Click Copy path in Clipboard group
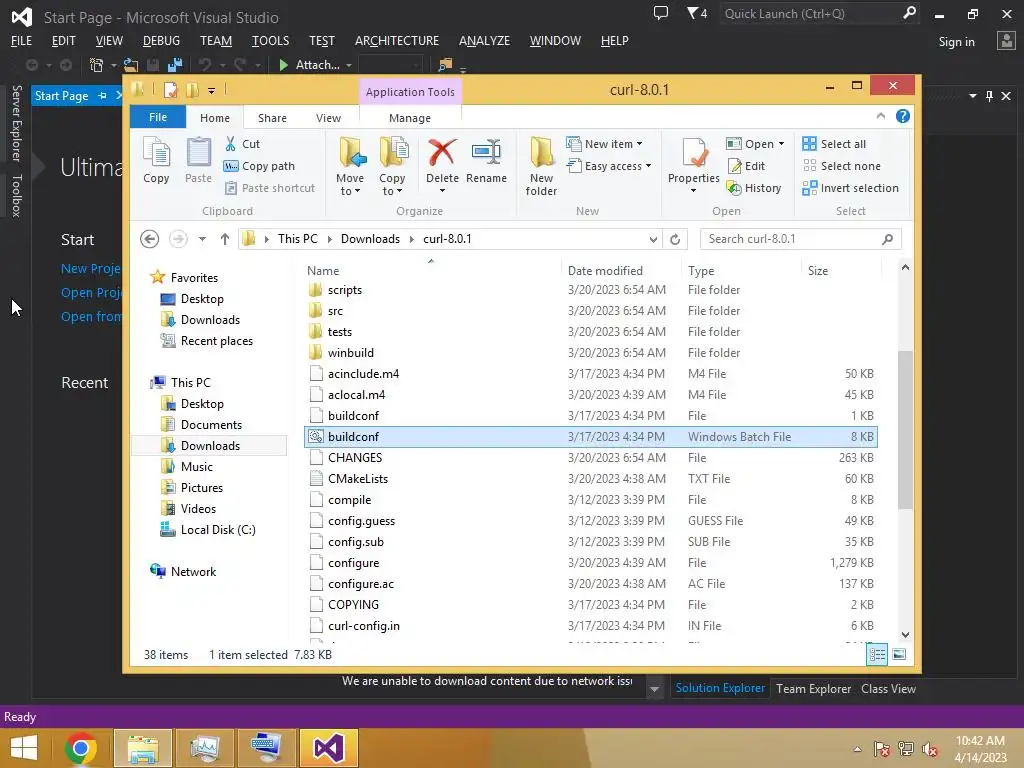This screenshot has height=768, width=1024. pos(259,166)
